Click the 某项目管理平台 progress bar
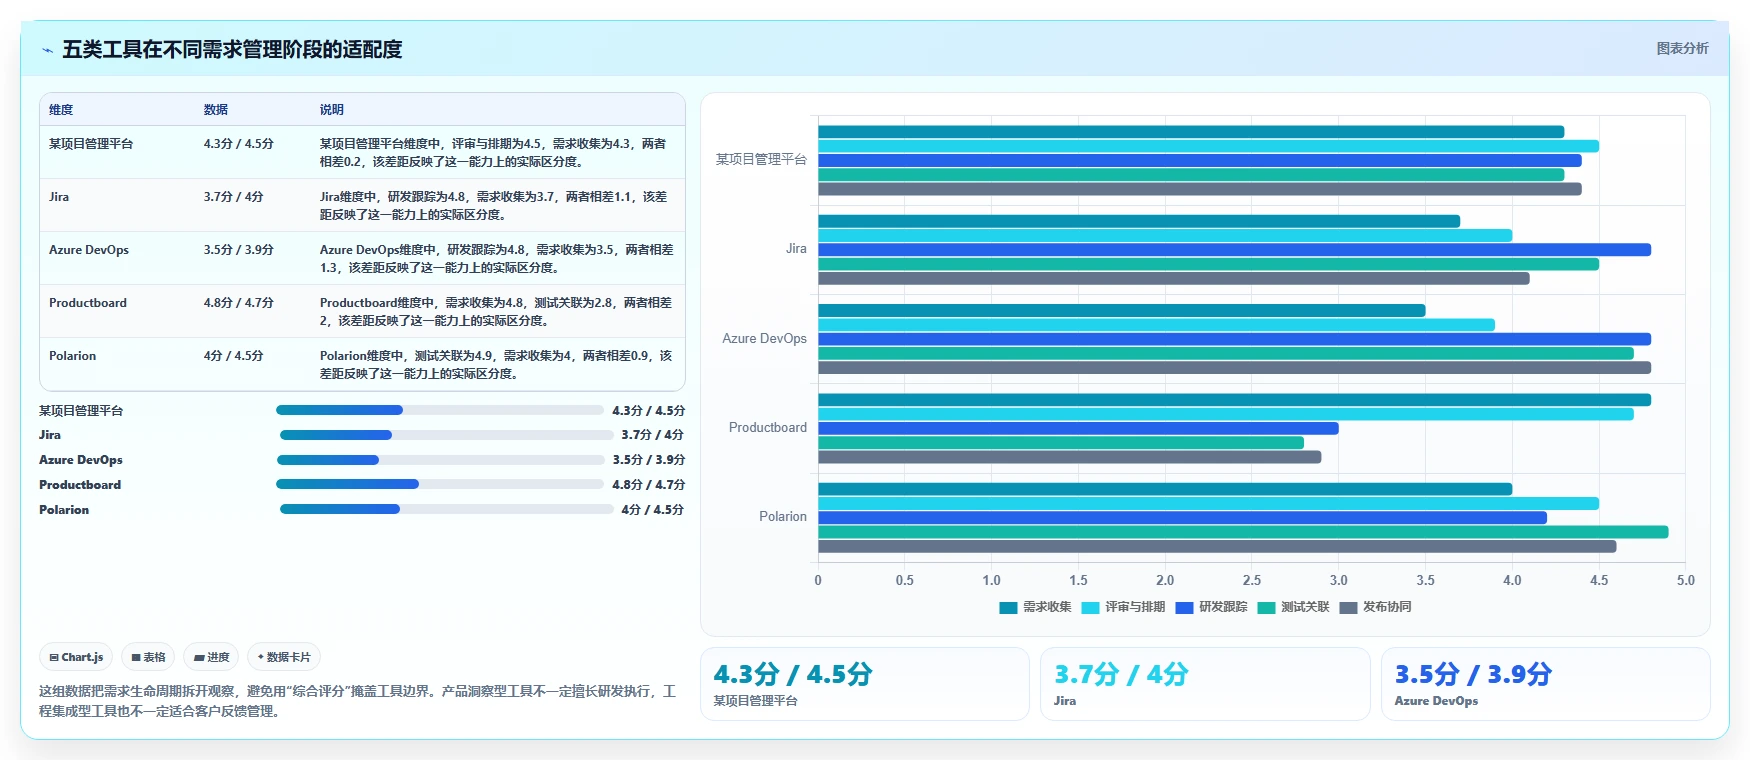1750x760 pixels. [440, 410]
